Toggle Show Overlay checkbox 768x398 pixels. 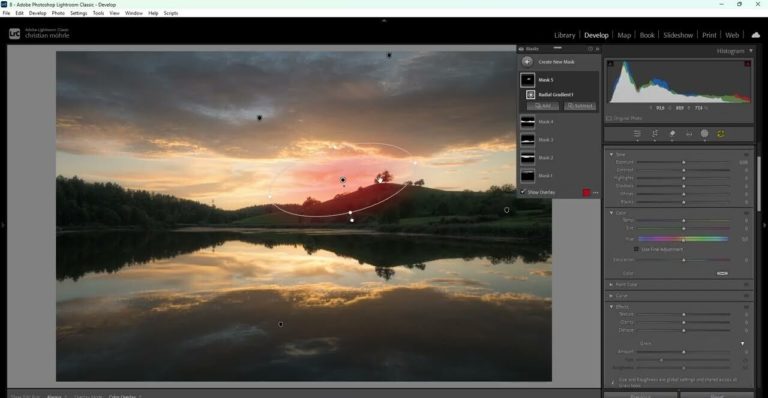coord(523,192)
